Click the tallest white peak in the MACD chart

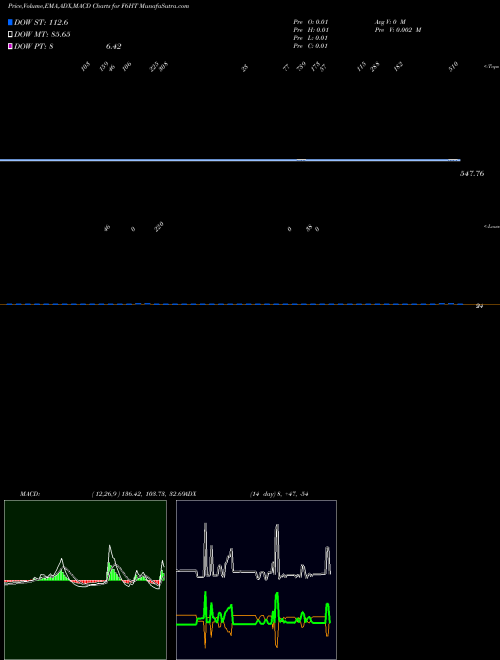click(x=110, y=546)
